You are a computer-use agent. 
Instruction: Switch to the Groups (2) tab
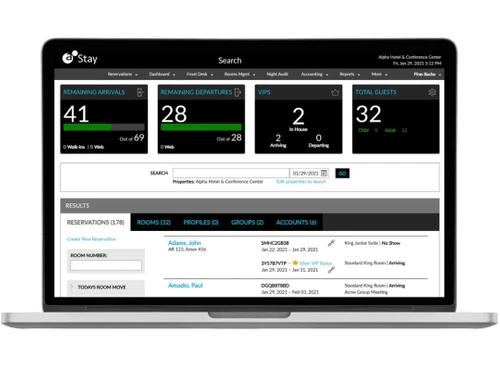(247, 222)
